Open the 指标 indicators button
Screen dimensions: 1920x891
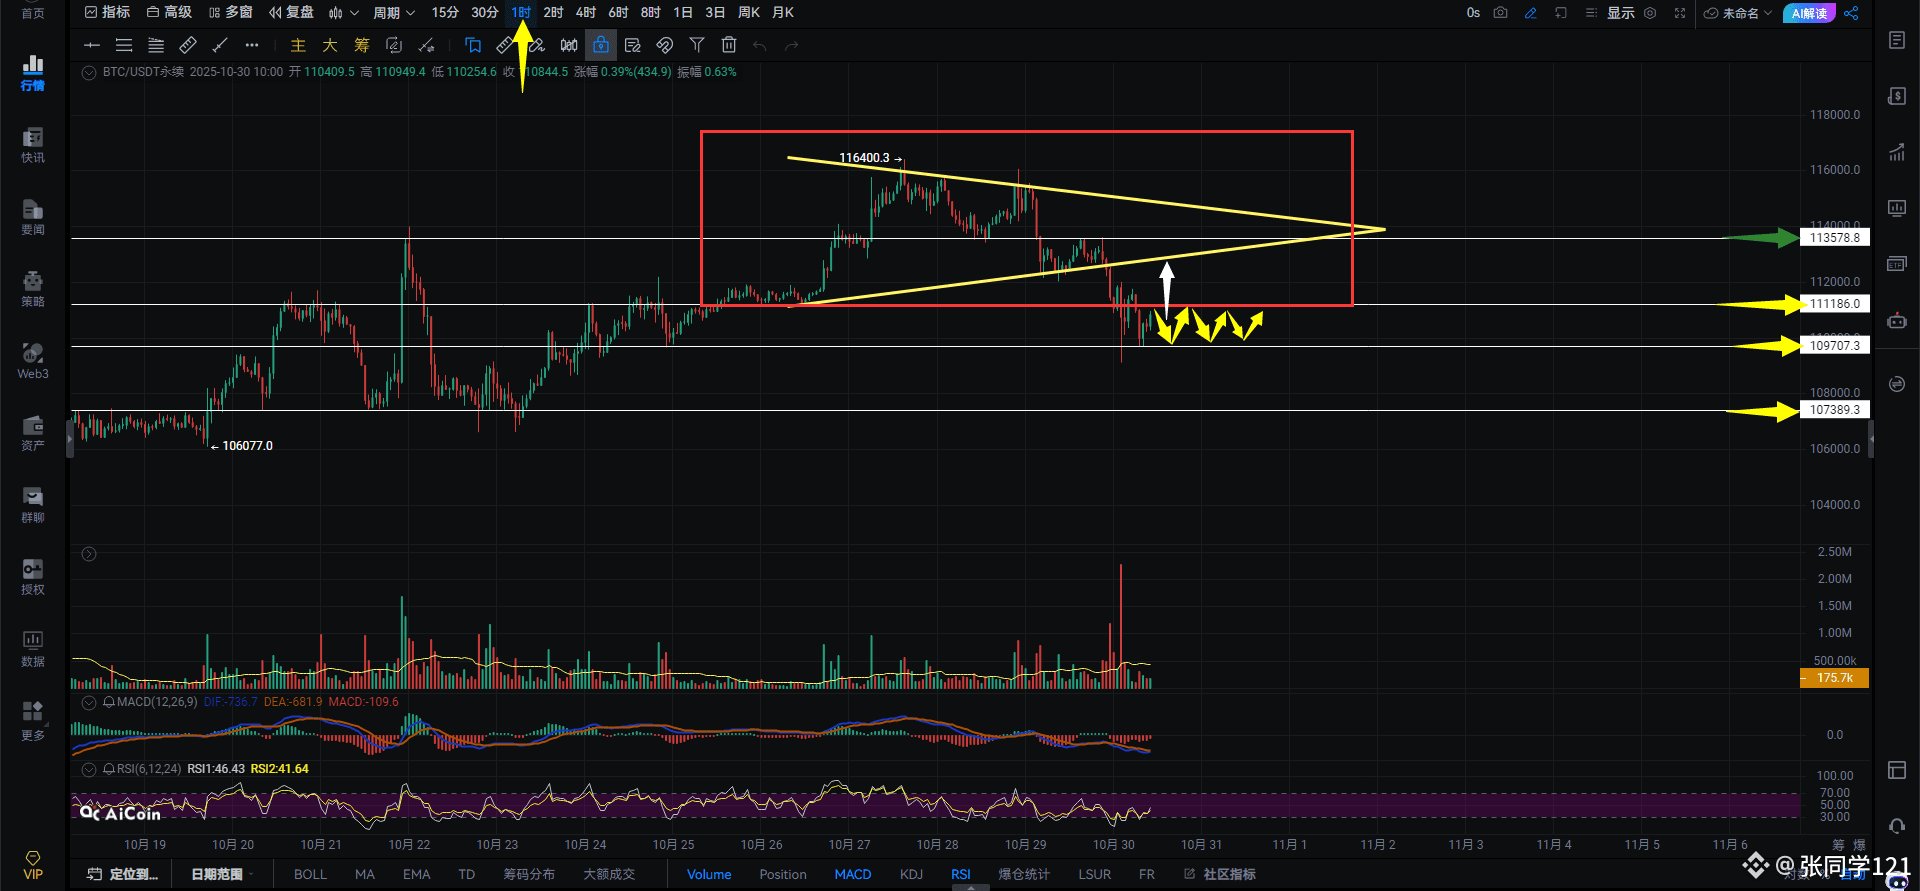(108, 13)
